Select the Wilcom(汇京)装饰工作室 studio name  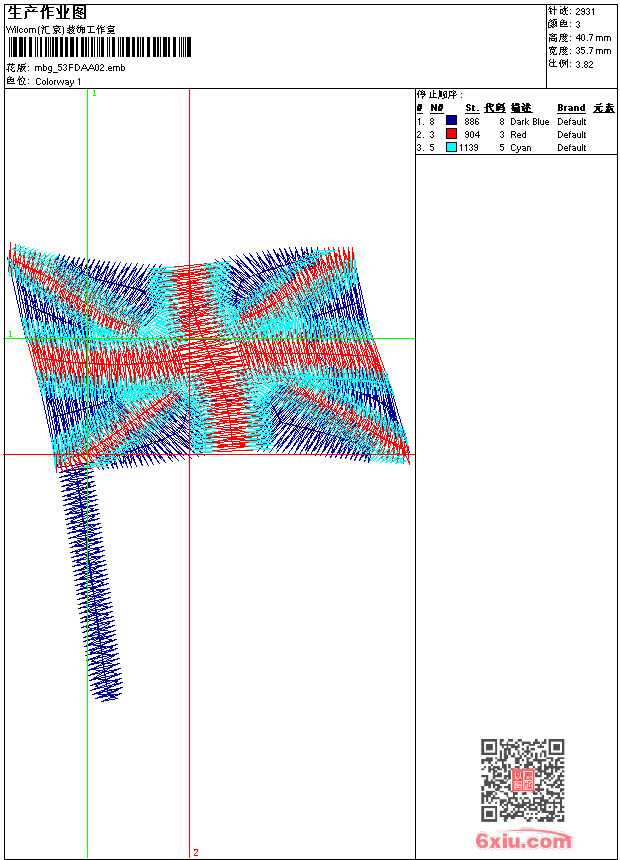[x=61, y=30]
